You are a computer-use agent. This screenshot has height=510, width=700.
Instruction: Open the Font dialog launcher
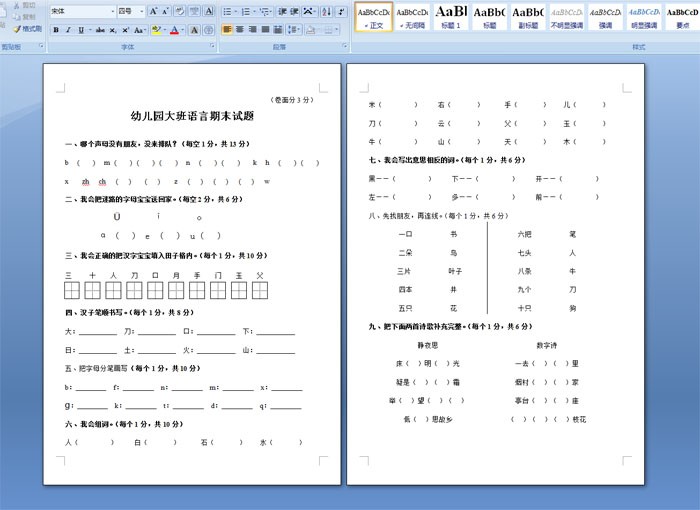tap(212, 46)
